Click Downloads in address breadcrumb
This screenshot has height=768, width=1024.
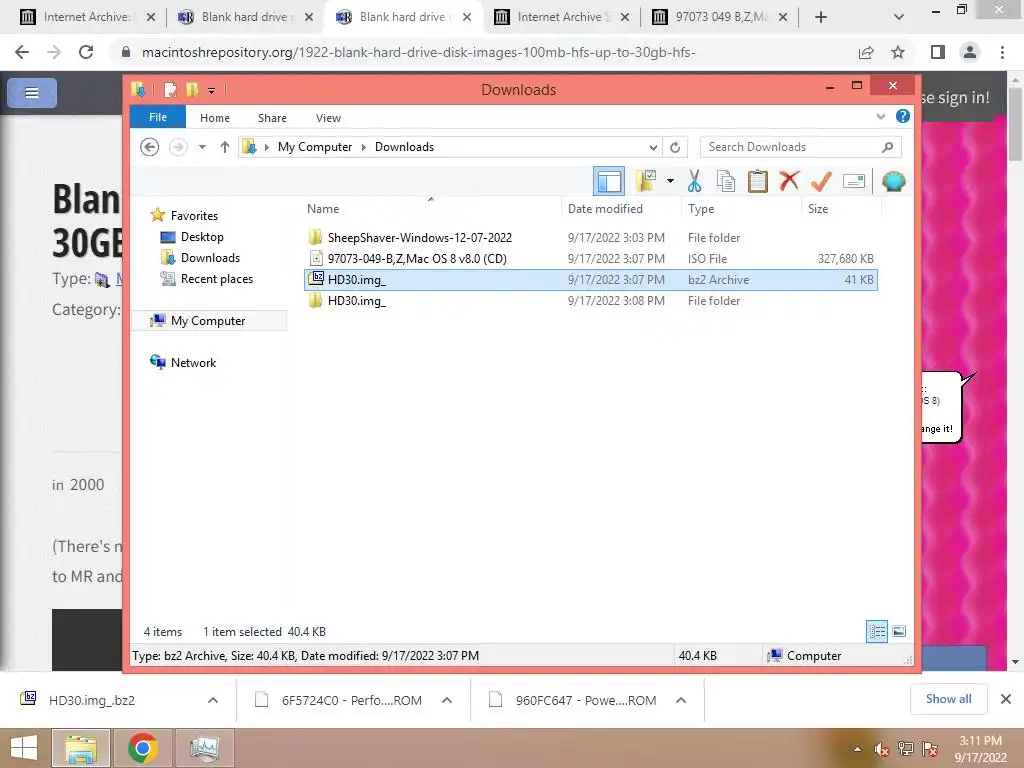click(404, 147)
